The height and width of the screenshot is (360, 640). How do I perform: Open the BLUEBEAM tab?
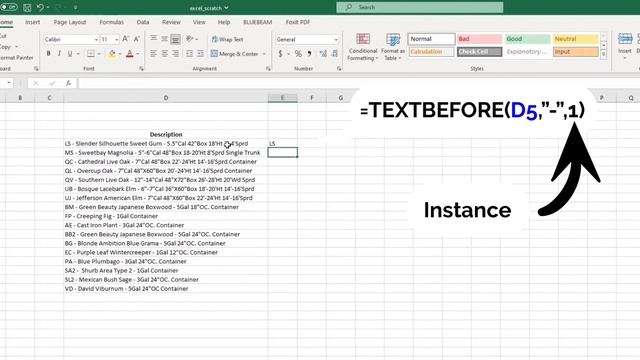(x=258, y=22)
